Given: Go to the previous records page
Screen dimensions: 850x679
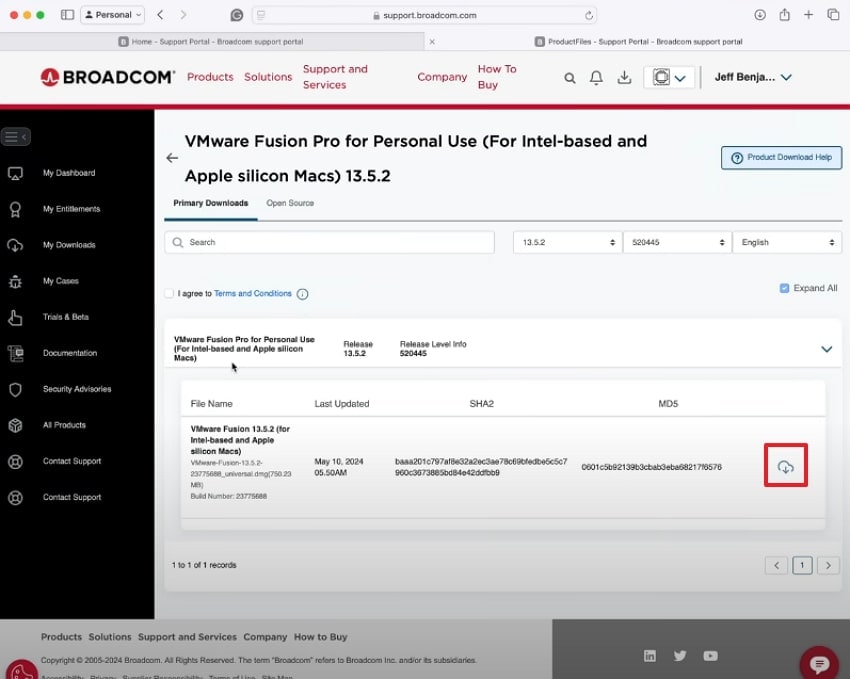Looking at the screenshot, I should (x=776, y=565).
